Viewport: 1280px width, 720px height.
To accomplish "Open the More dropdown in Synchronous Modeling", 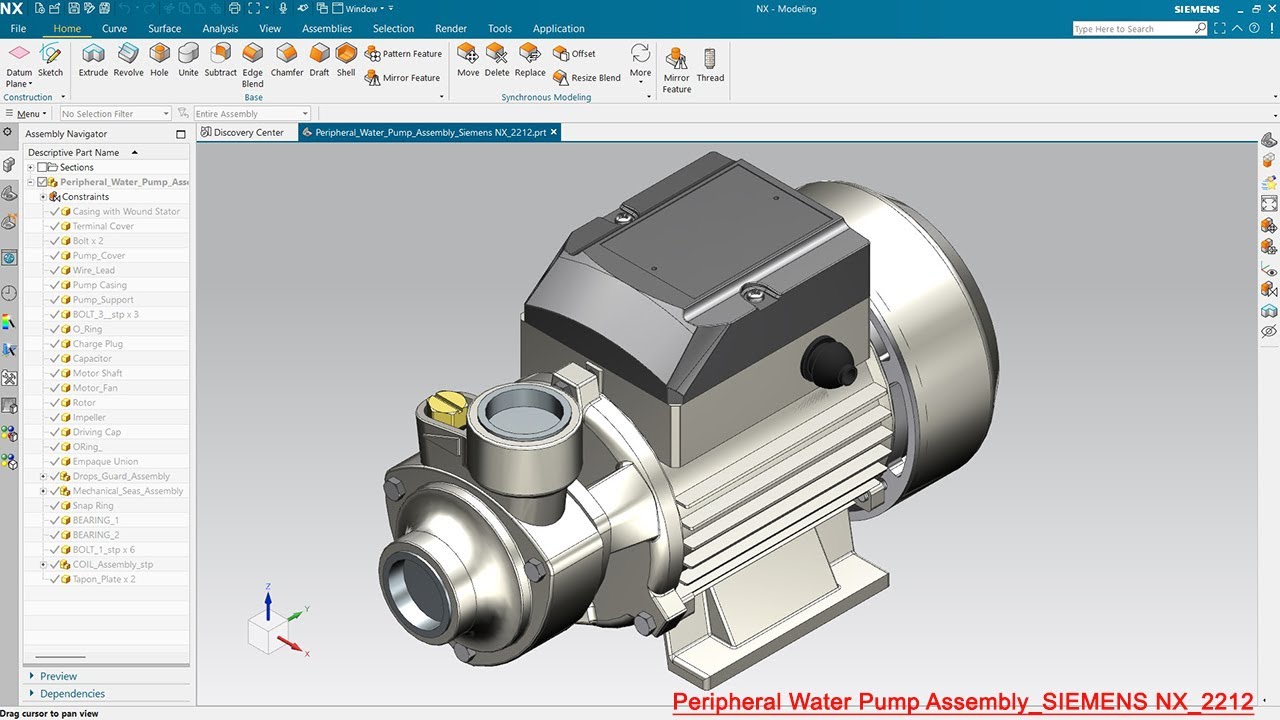I will tap(640, 62).
